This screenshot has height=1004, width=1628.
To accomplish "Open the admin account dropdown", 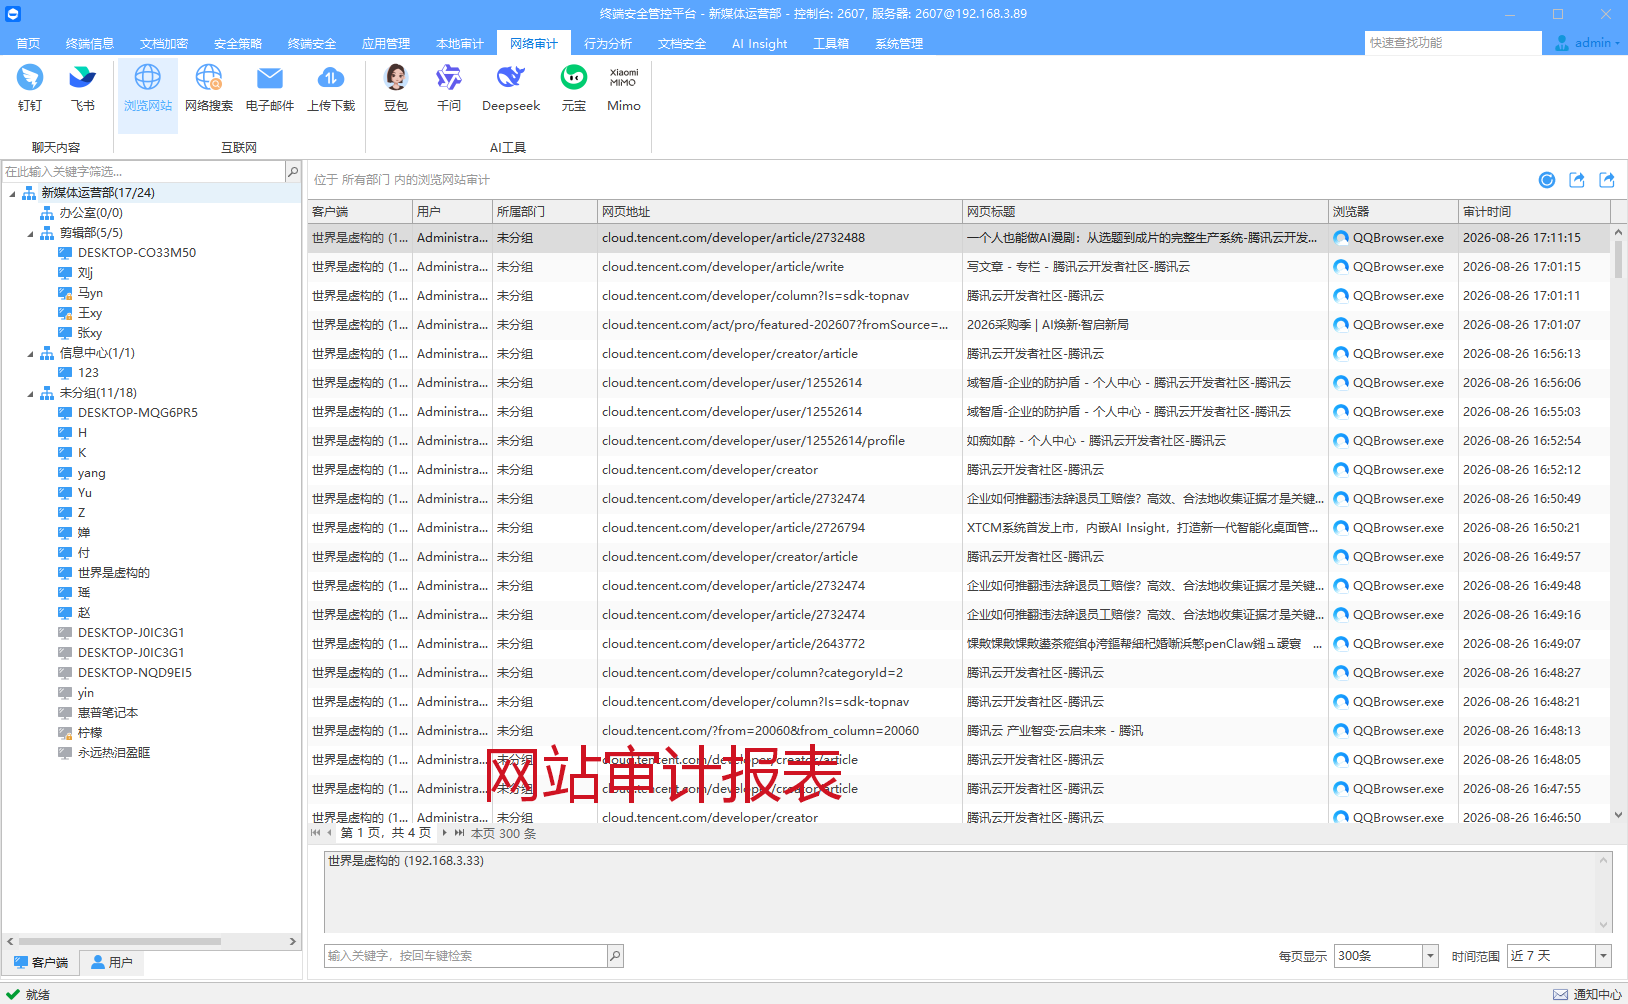I will (1616, 43).
